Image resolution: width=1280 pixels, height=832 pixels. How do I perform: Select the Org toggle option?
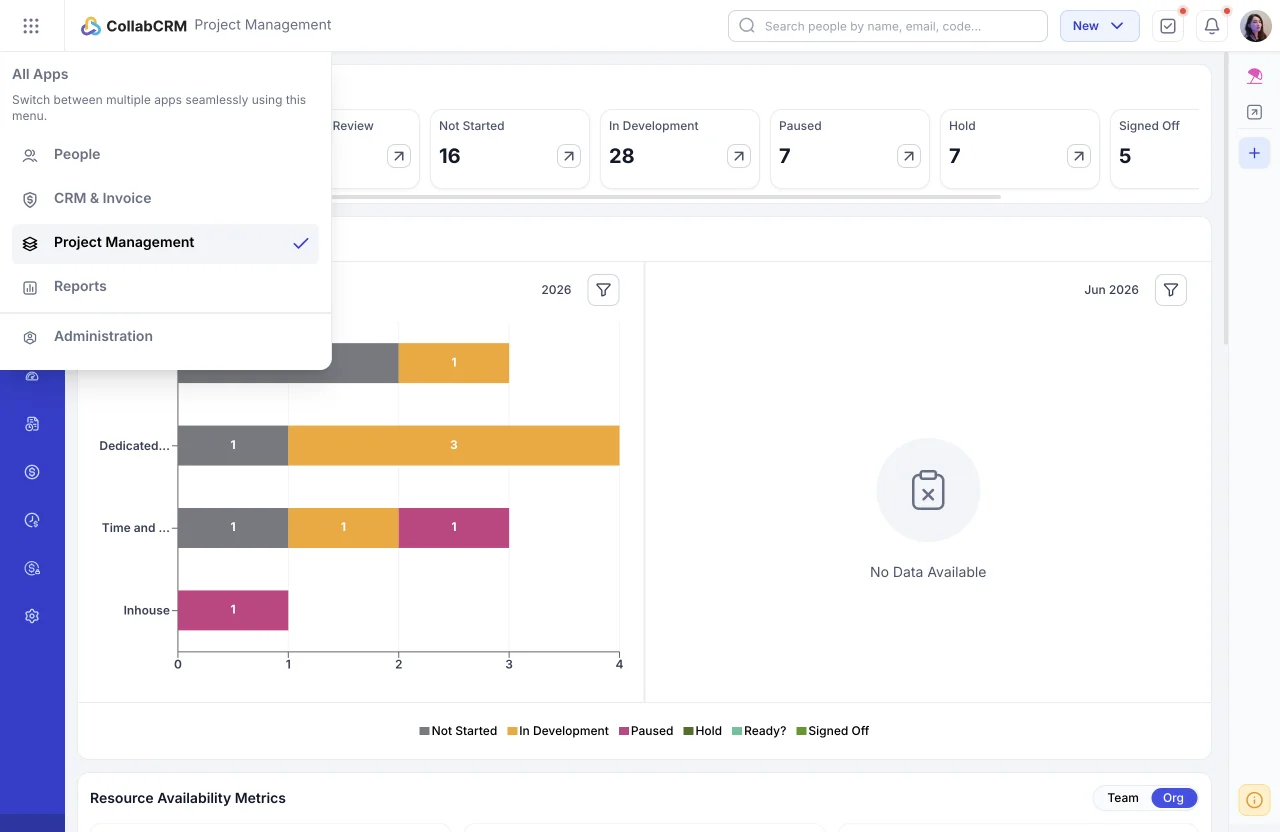pos(1174,798)
